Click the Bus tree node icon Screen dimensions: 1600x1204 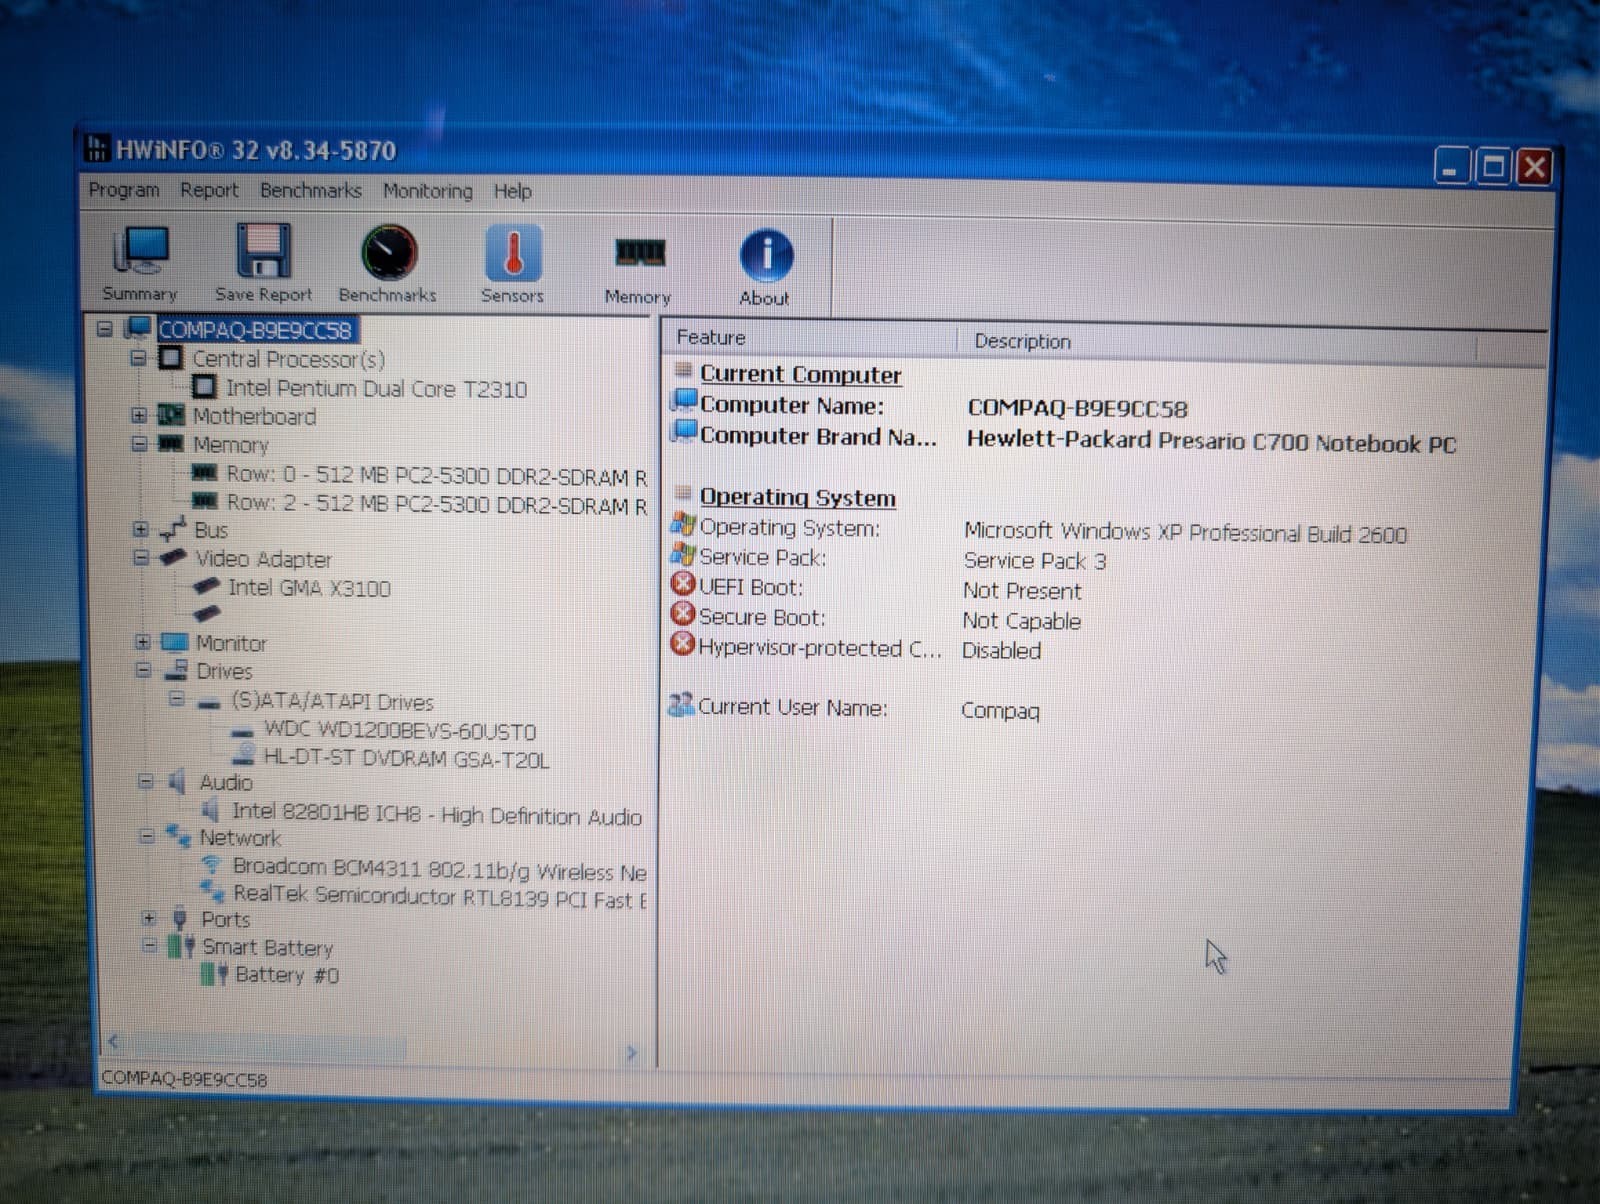(x=173, y=528)
